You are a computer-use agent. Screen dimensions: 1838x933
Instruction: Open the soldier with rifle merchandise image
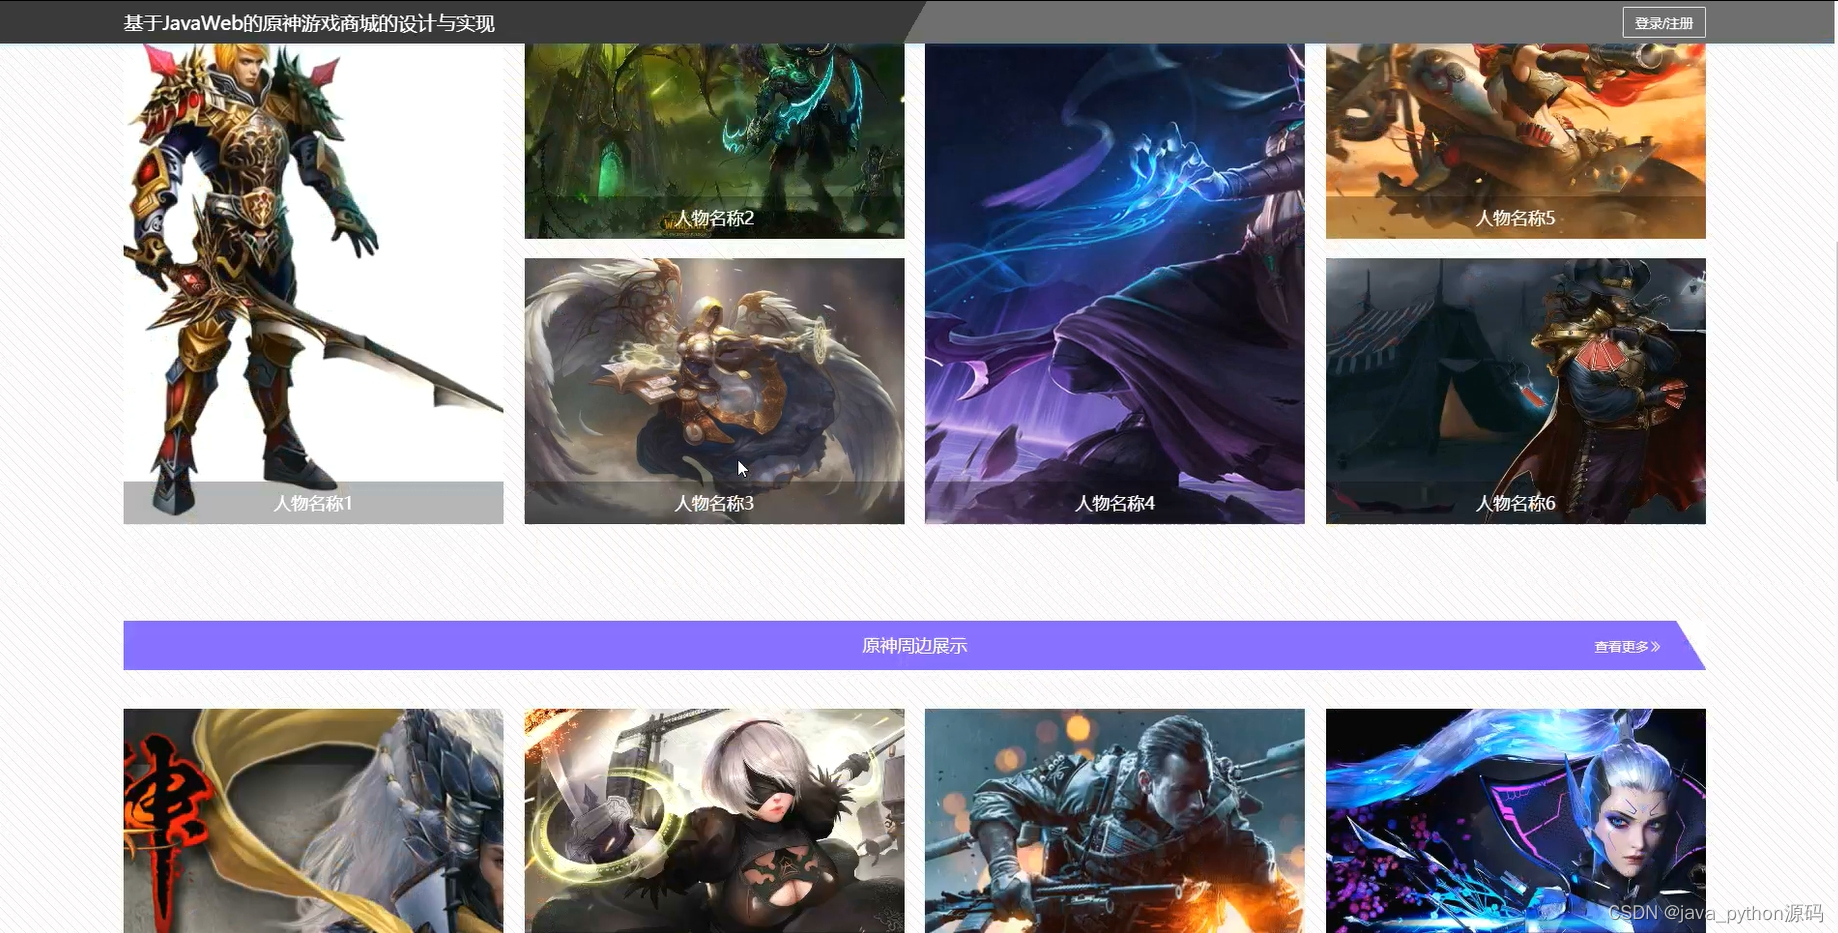[1114, 821]
